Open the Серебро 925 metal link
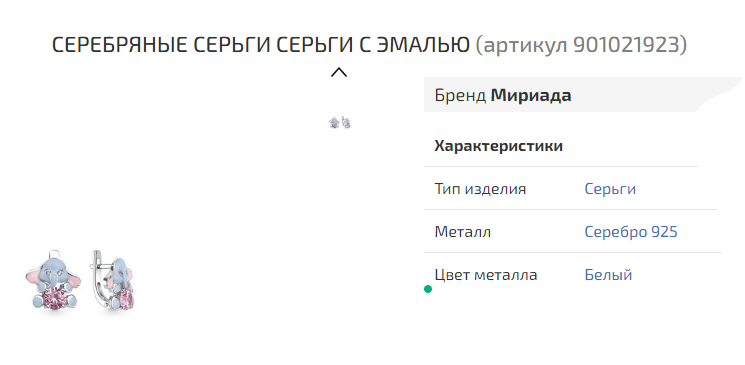This screenshot has height=365, width=745. coord(631,232)
